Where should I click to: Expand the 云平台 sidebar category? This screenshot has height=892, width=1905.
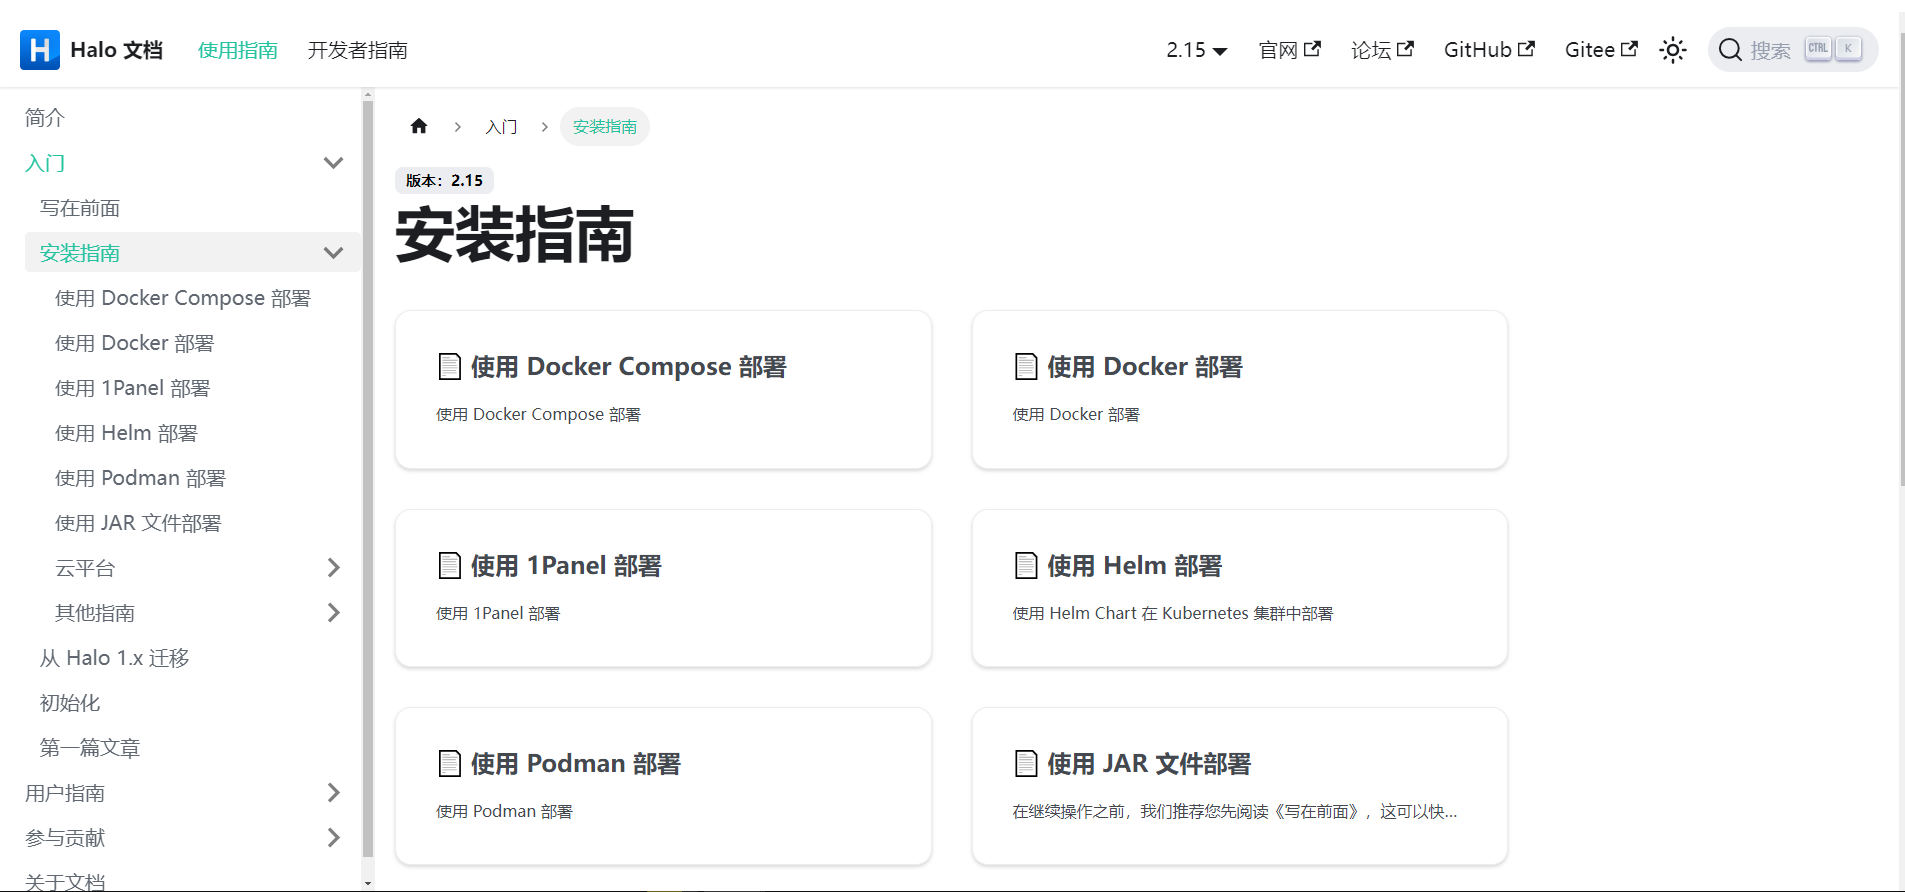(333, 568)
